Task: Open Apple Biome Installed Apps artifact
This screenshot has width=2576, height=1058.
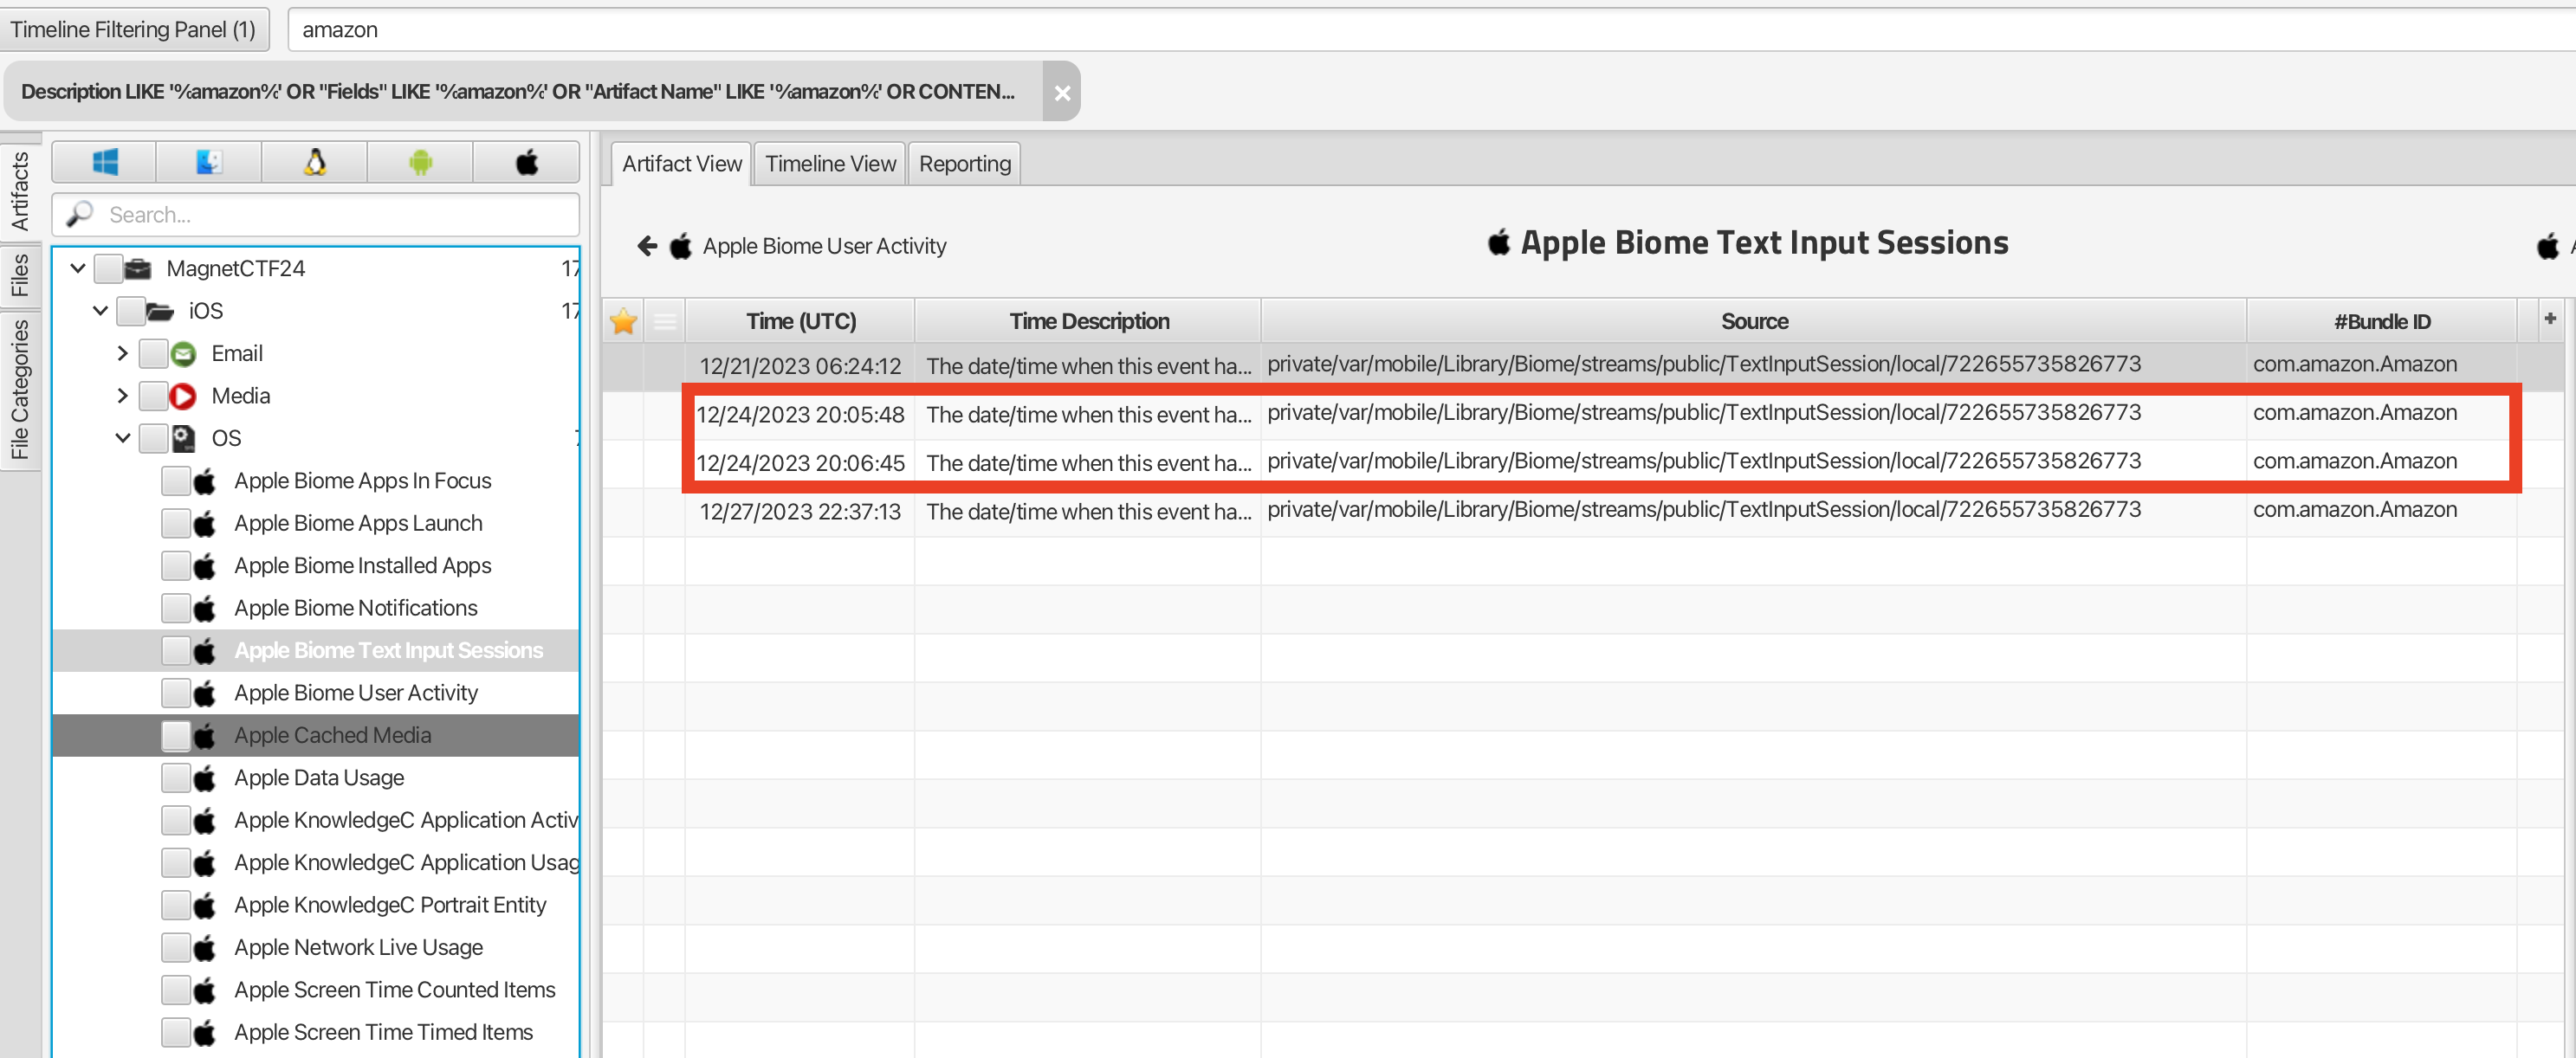Action: tap(362, 566)
